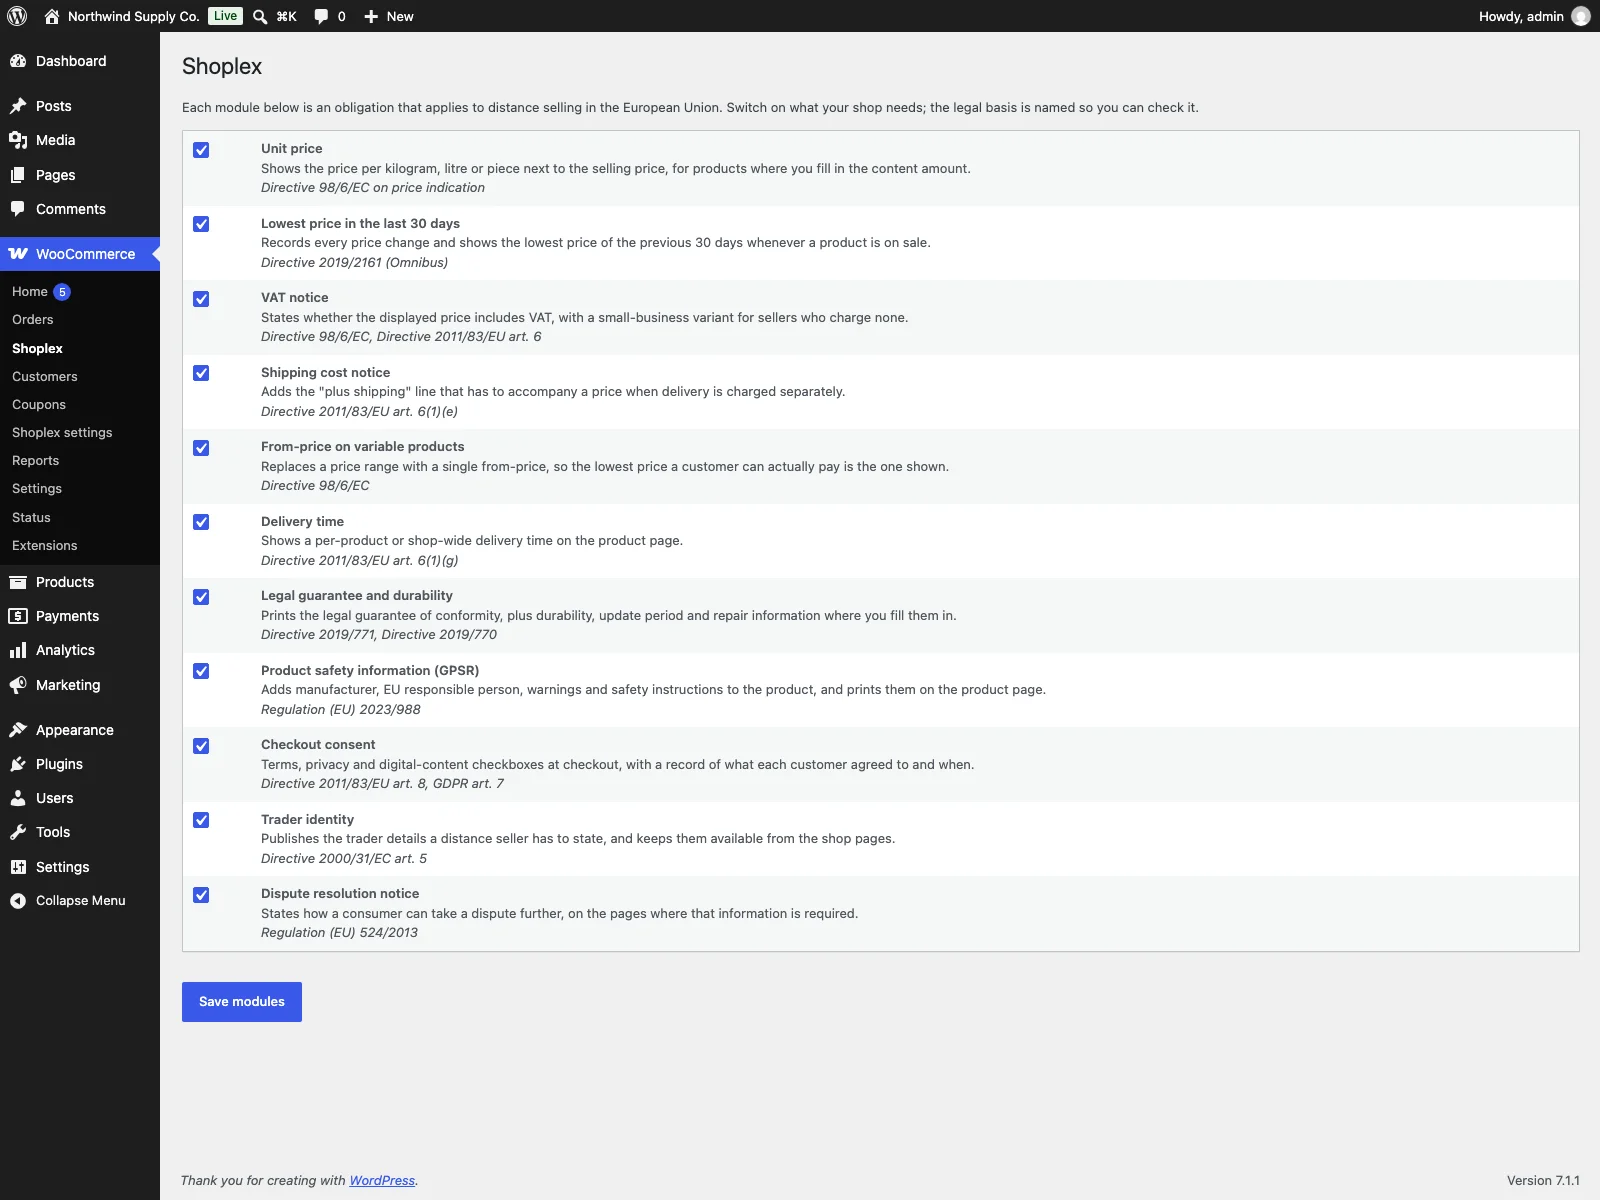Click the admin avatar icon
Image resolution: width=1600 pixels, height=1200 pixels.
(x=1581, y=16)
